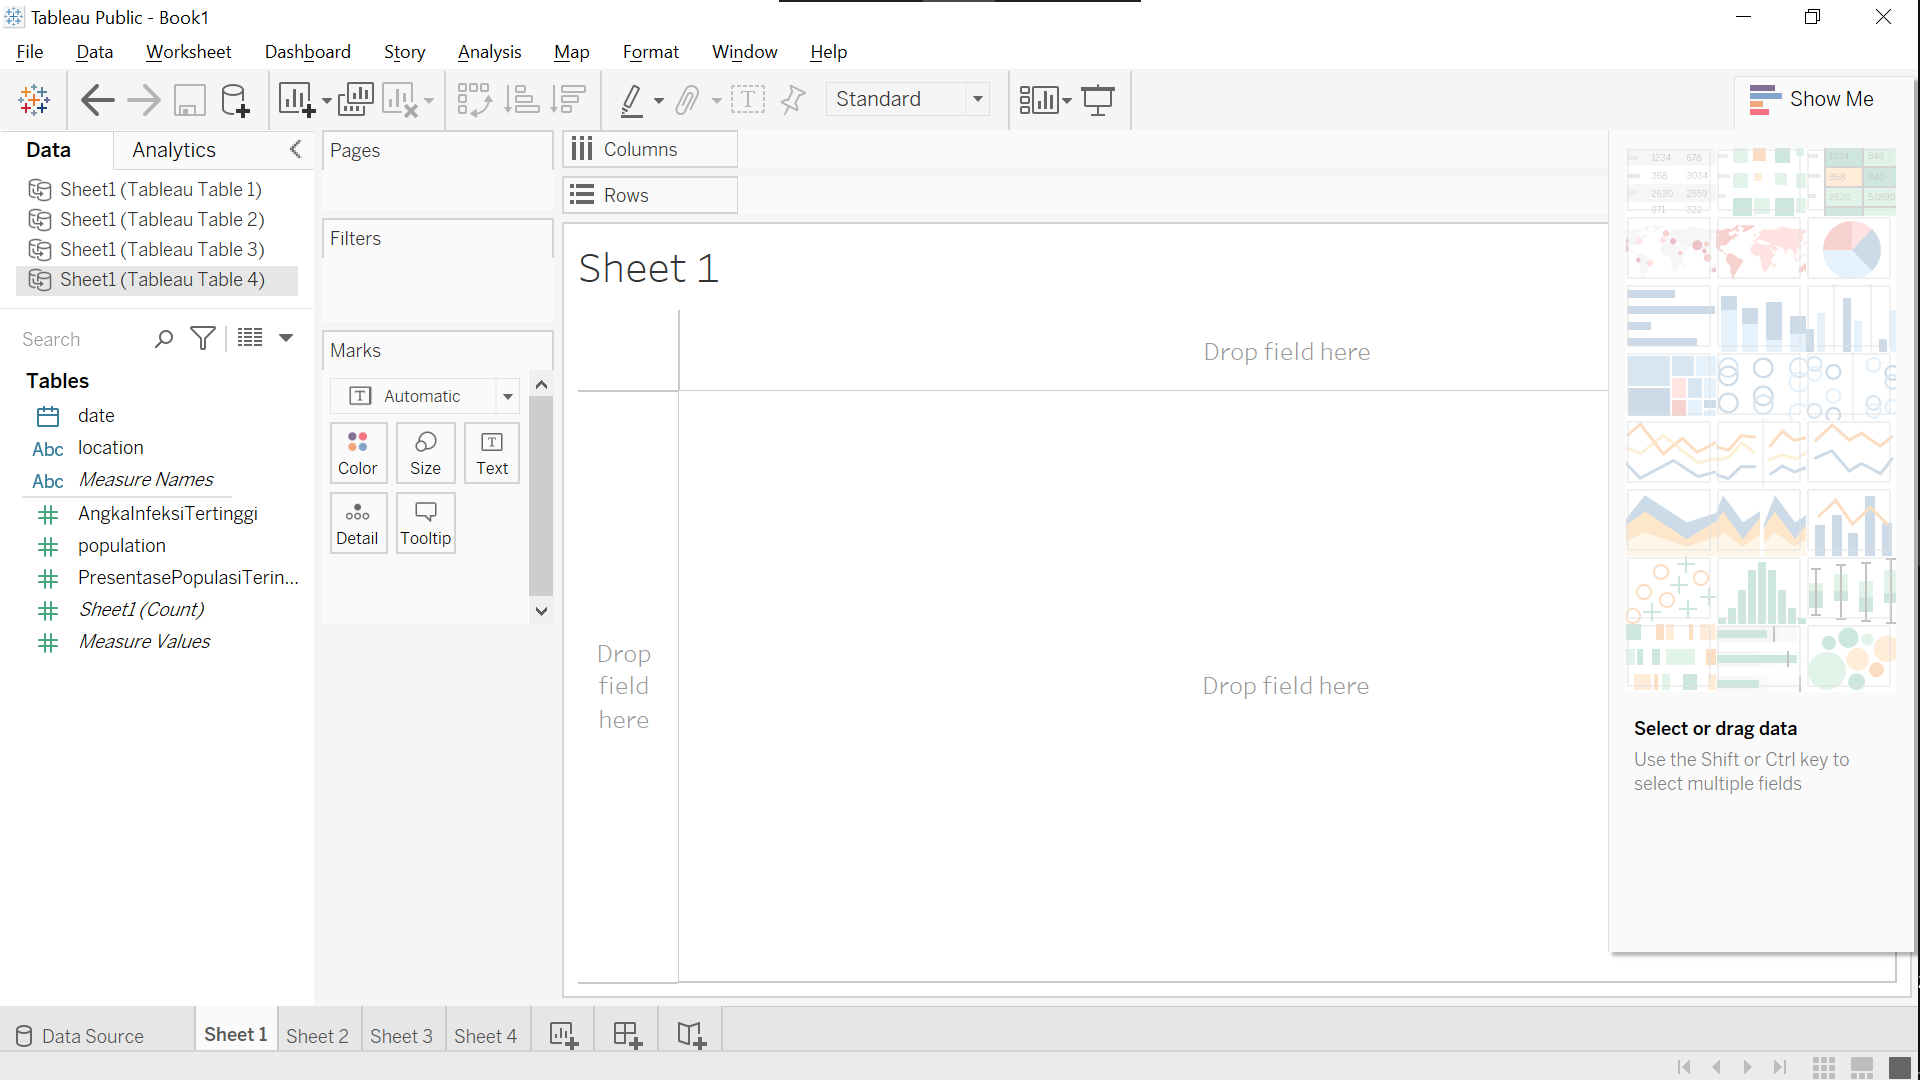Switch to the Sheet 3 tab
1920x1080 pixels.
pyautogui.click(x=401, y=1036)
